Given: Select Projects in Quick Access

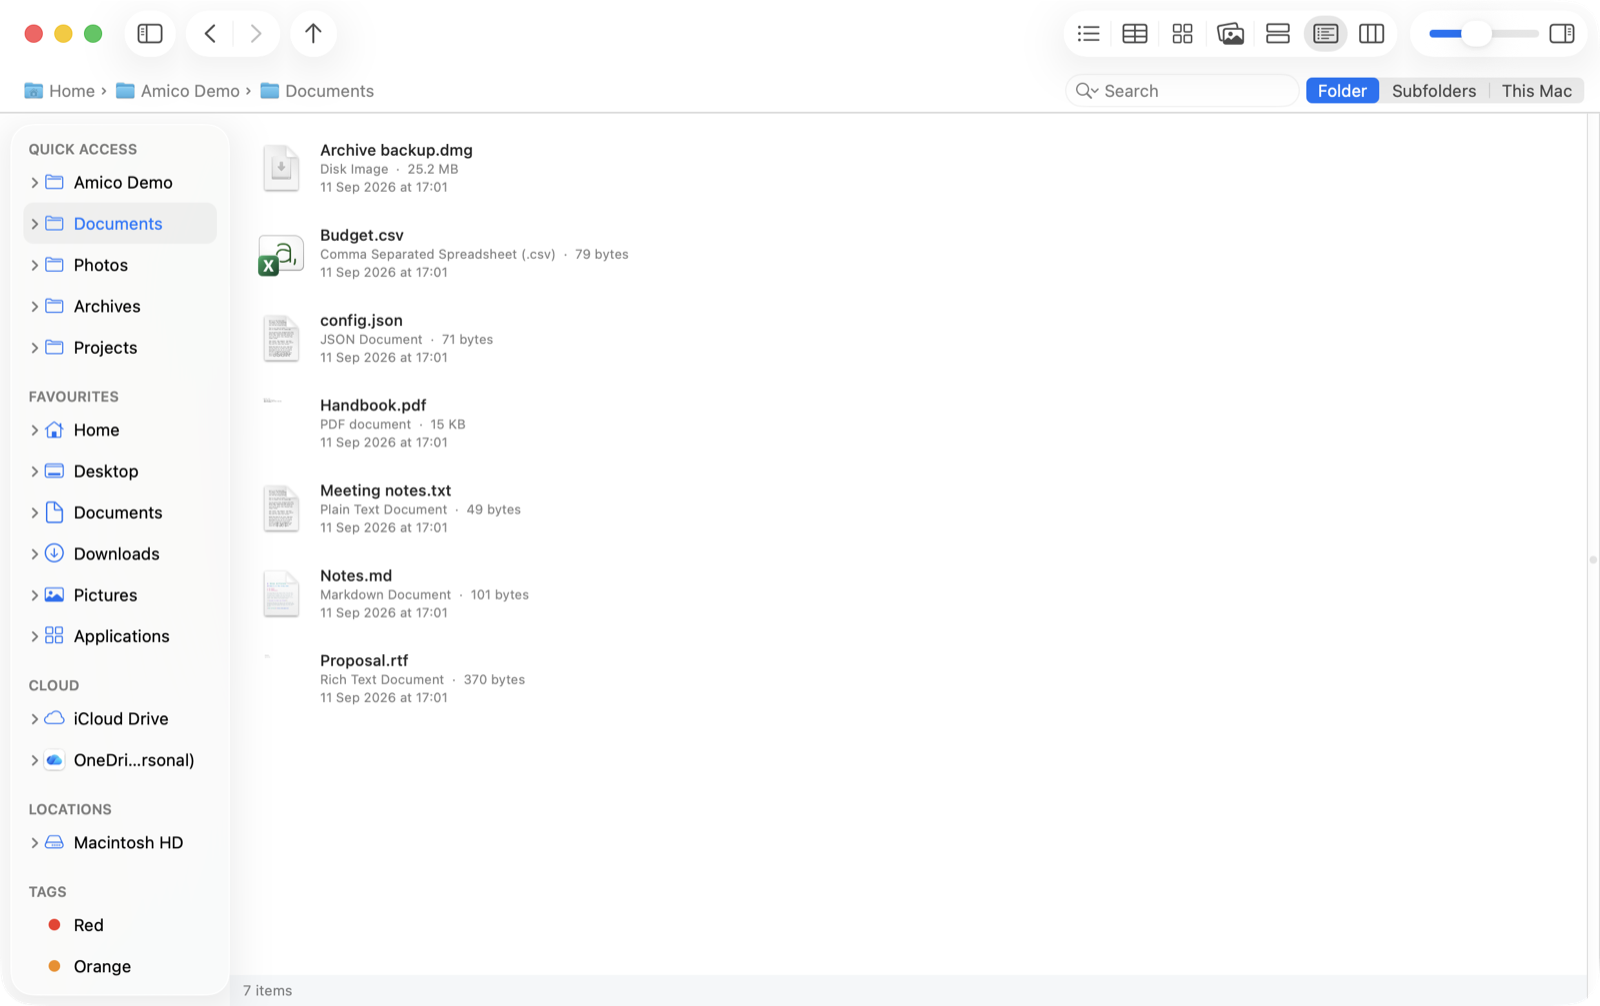Looking at the screenshot, I should tap(120, 348).
